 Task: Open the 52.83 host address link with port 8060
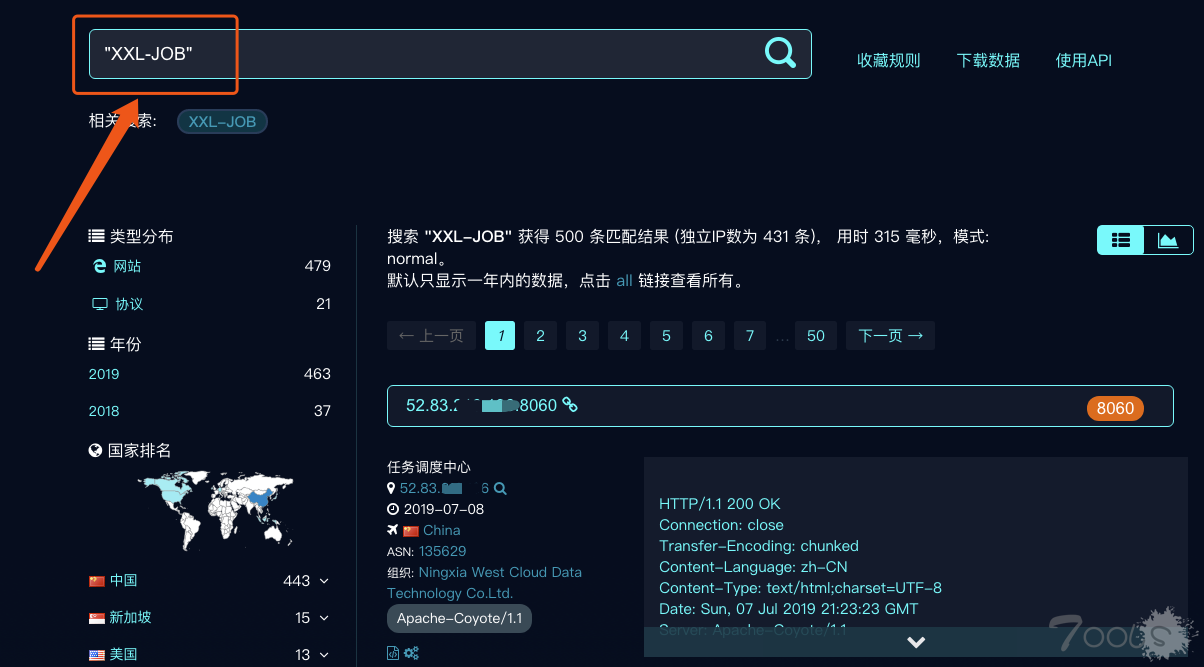pyautogui.click(x=481, y=406)
